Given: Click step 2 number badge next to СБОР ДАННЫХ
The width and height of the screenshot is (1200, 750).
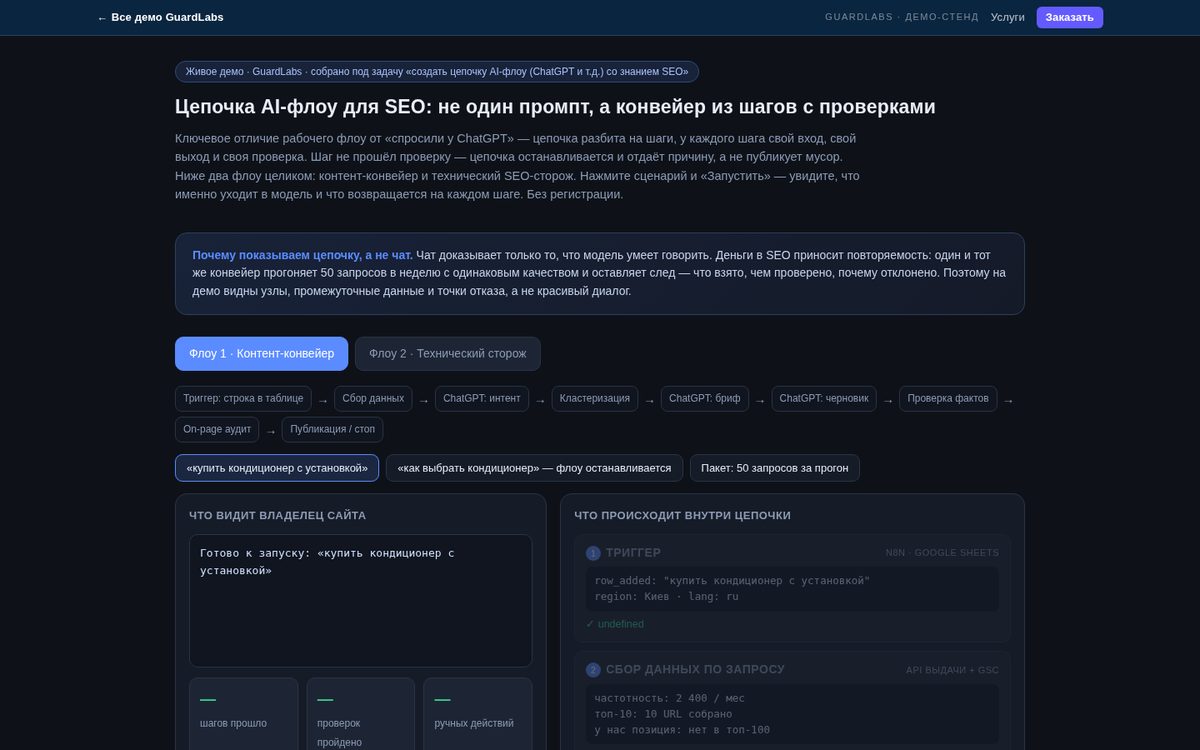Looking at the screenshot, I should click(x=593, y=670).
